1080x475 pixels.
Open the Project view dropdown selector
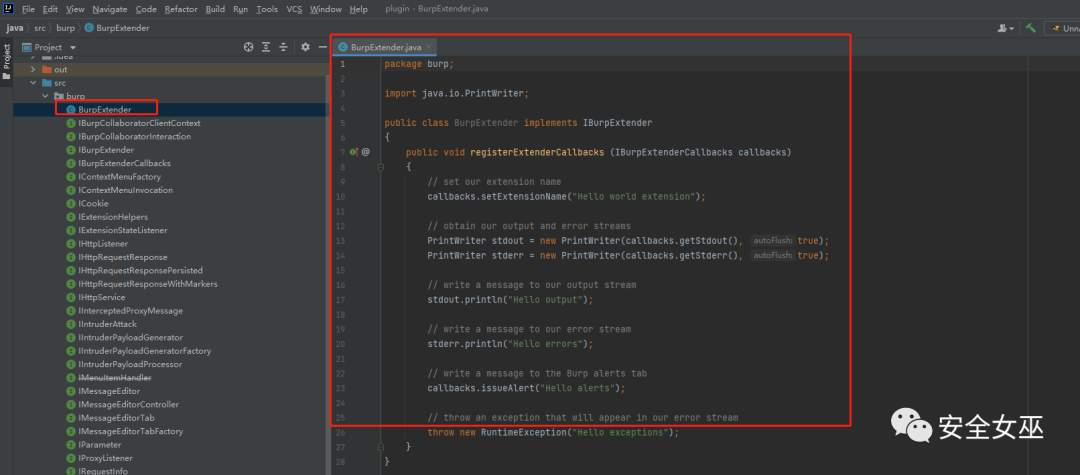click(73, 47)
